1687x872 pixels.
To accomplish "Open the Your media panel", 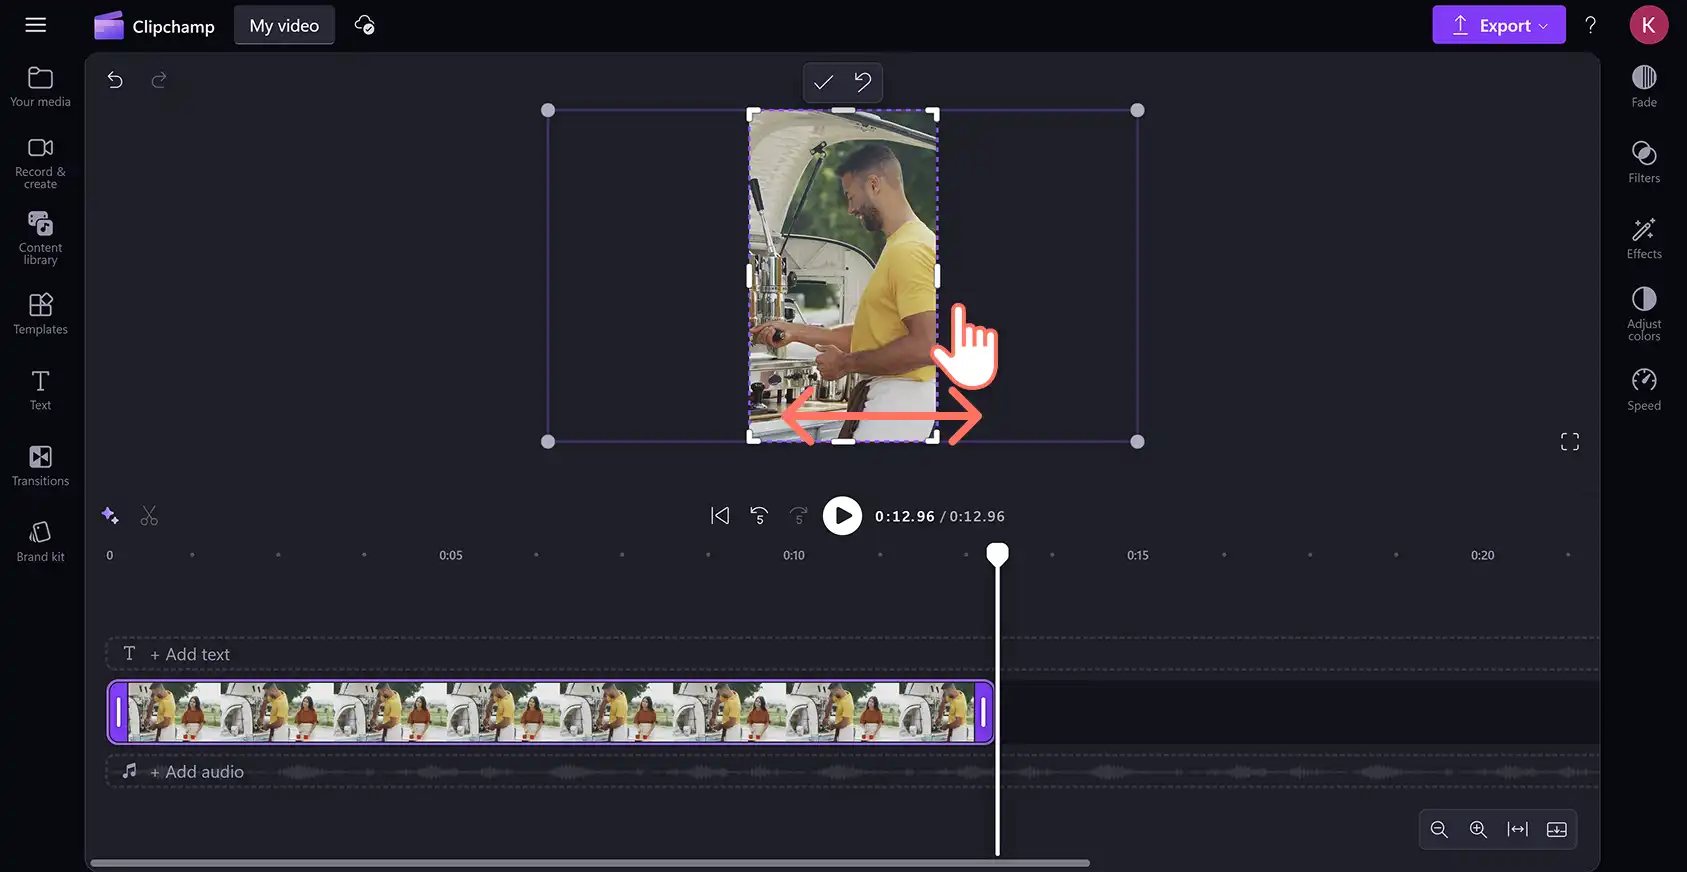I will [x=40, y=87].
